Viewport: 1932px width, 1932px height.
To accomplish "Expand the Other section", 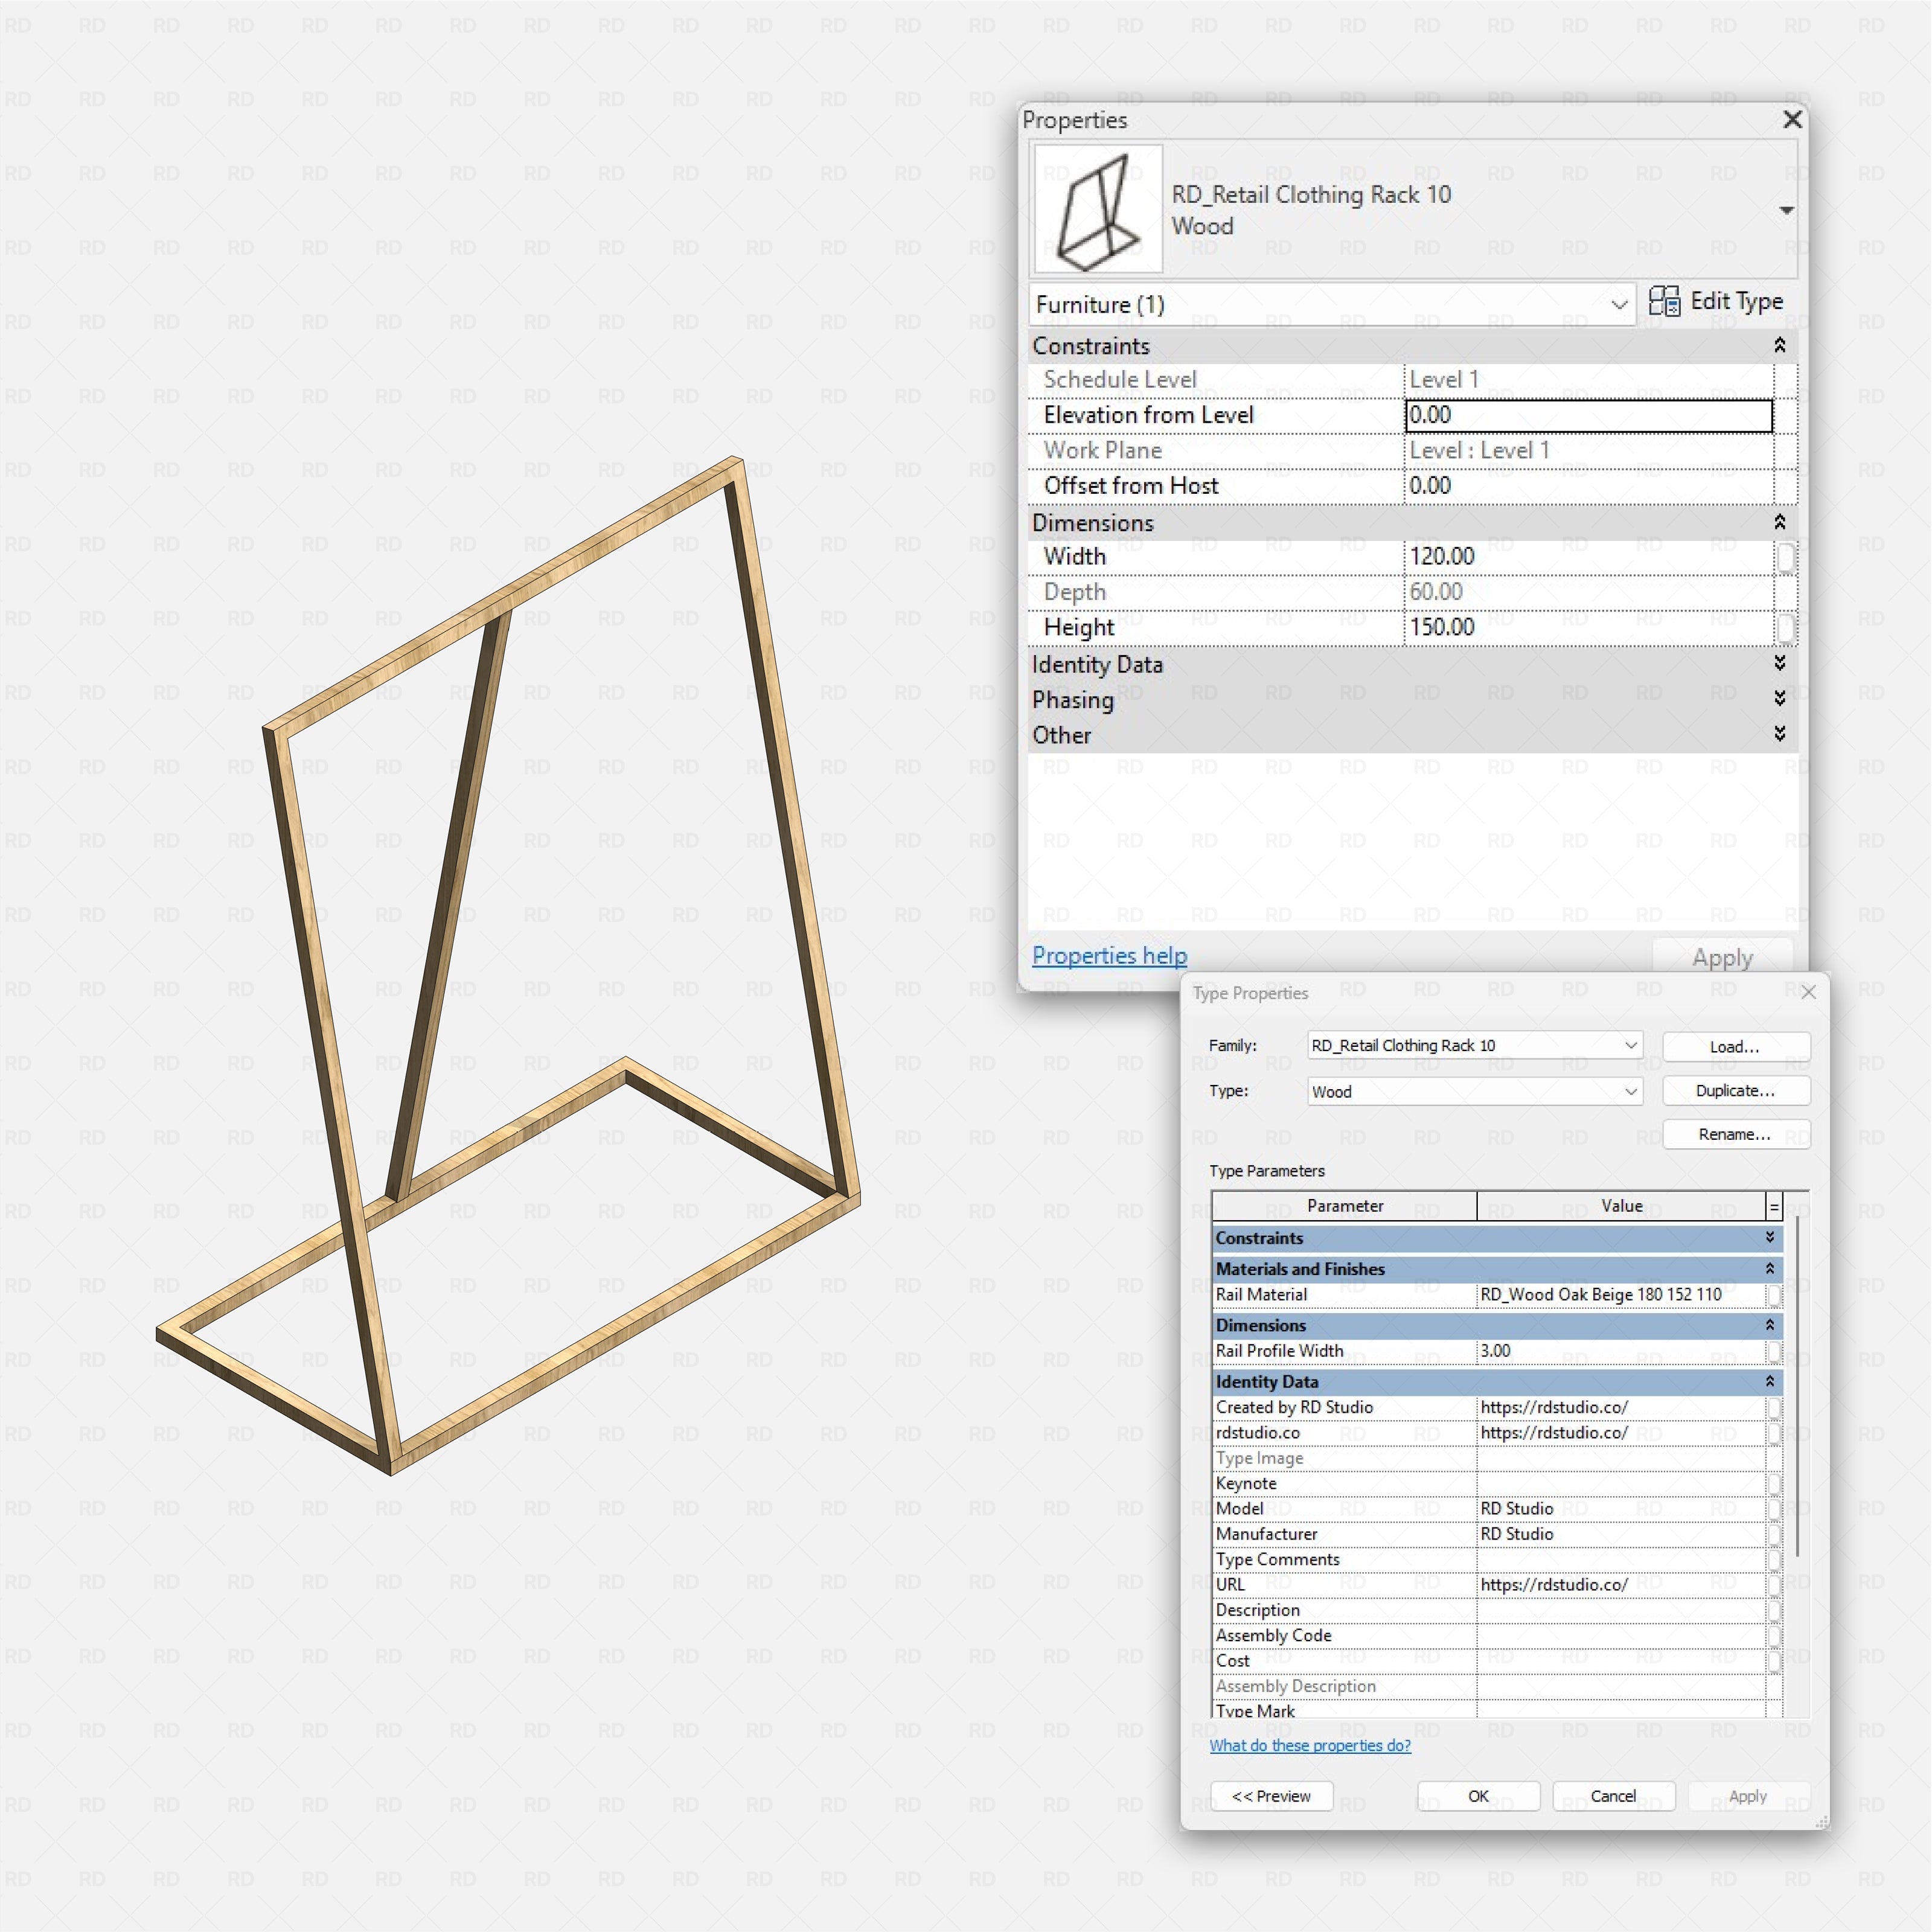I will point(1780,735).
